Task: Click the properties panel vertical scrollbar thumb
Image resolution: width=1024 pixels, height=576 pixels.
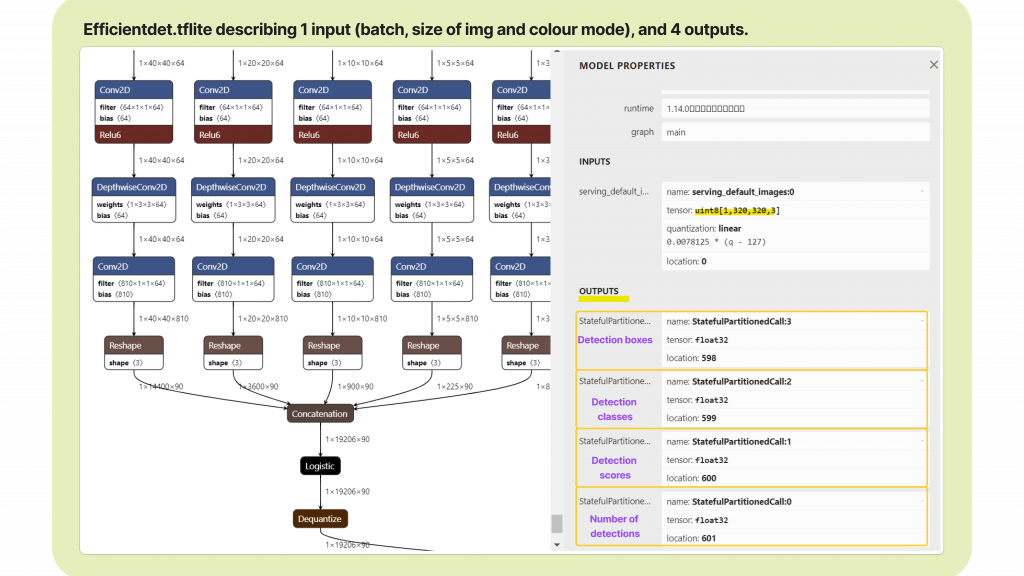Action: point(557,524)
